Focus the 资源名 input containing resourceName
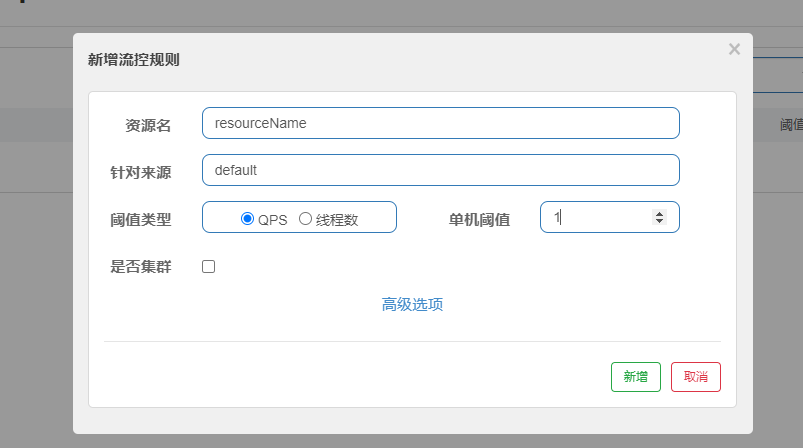This screenshot has height=448, width=803. (x=440, y=123)
